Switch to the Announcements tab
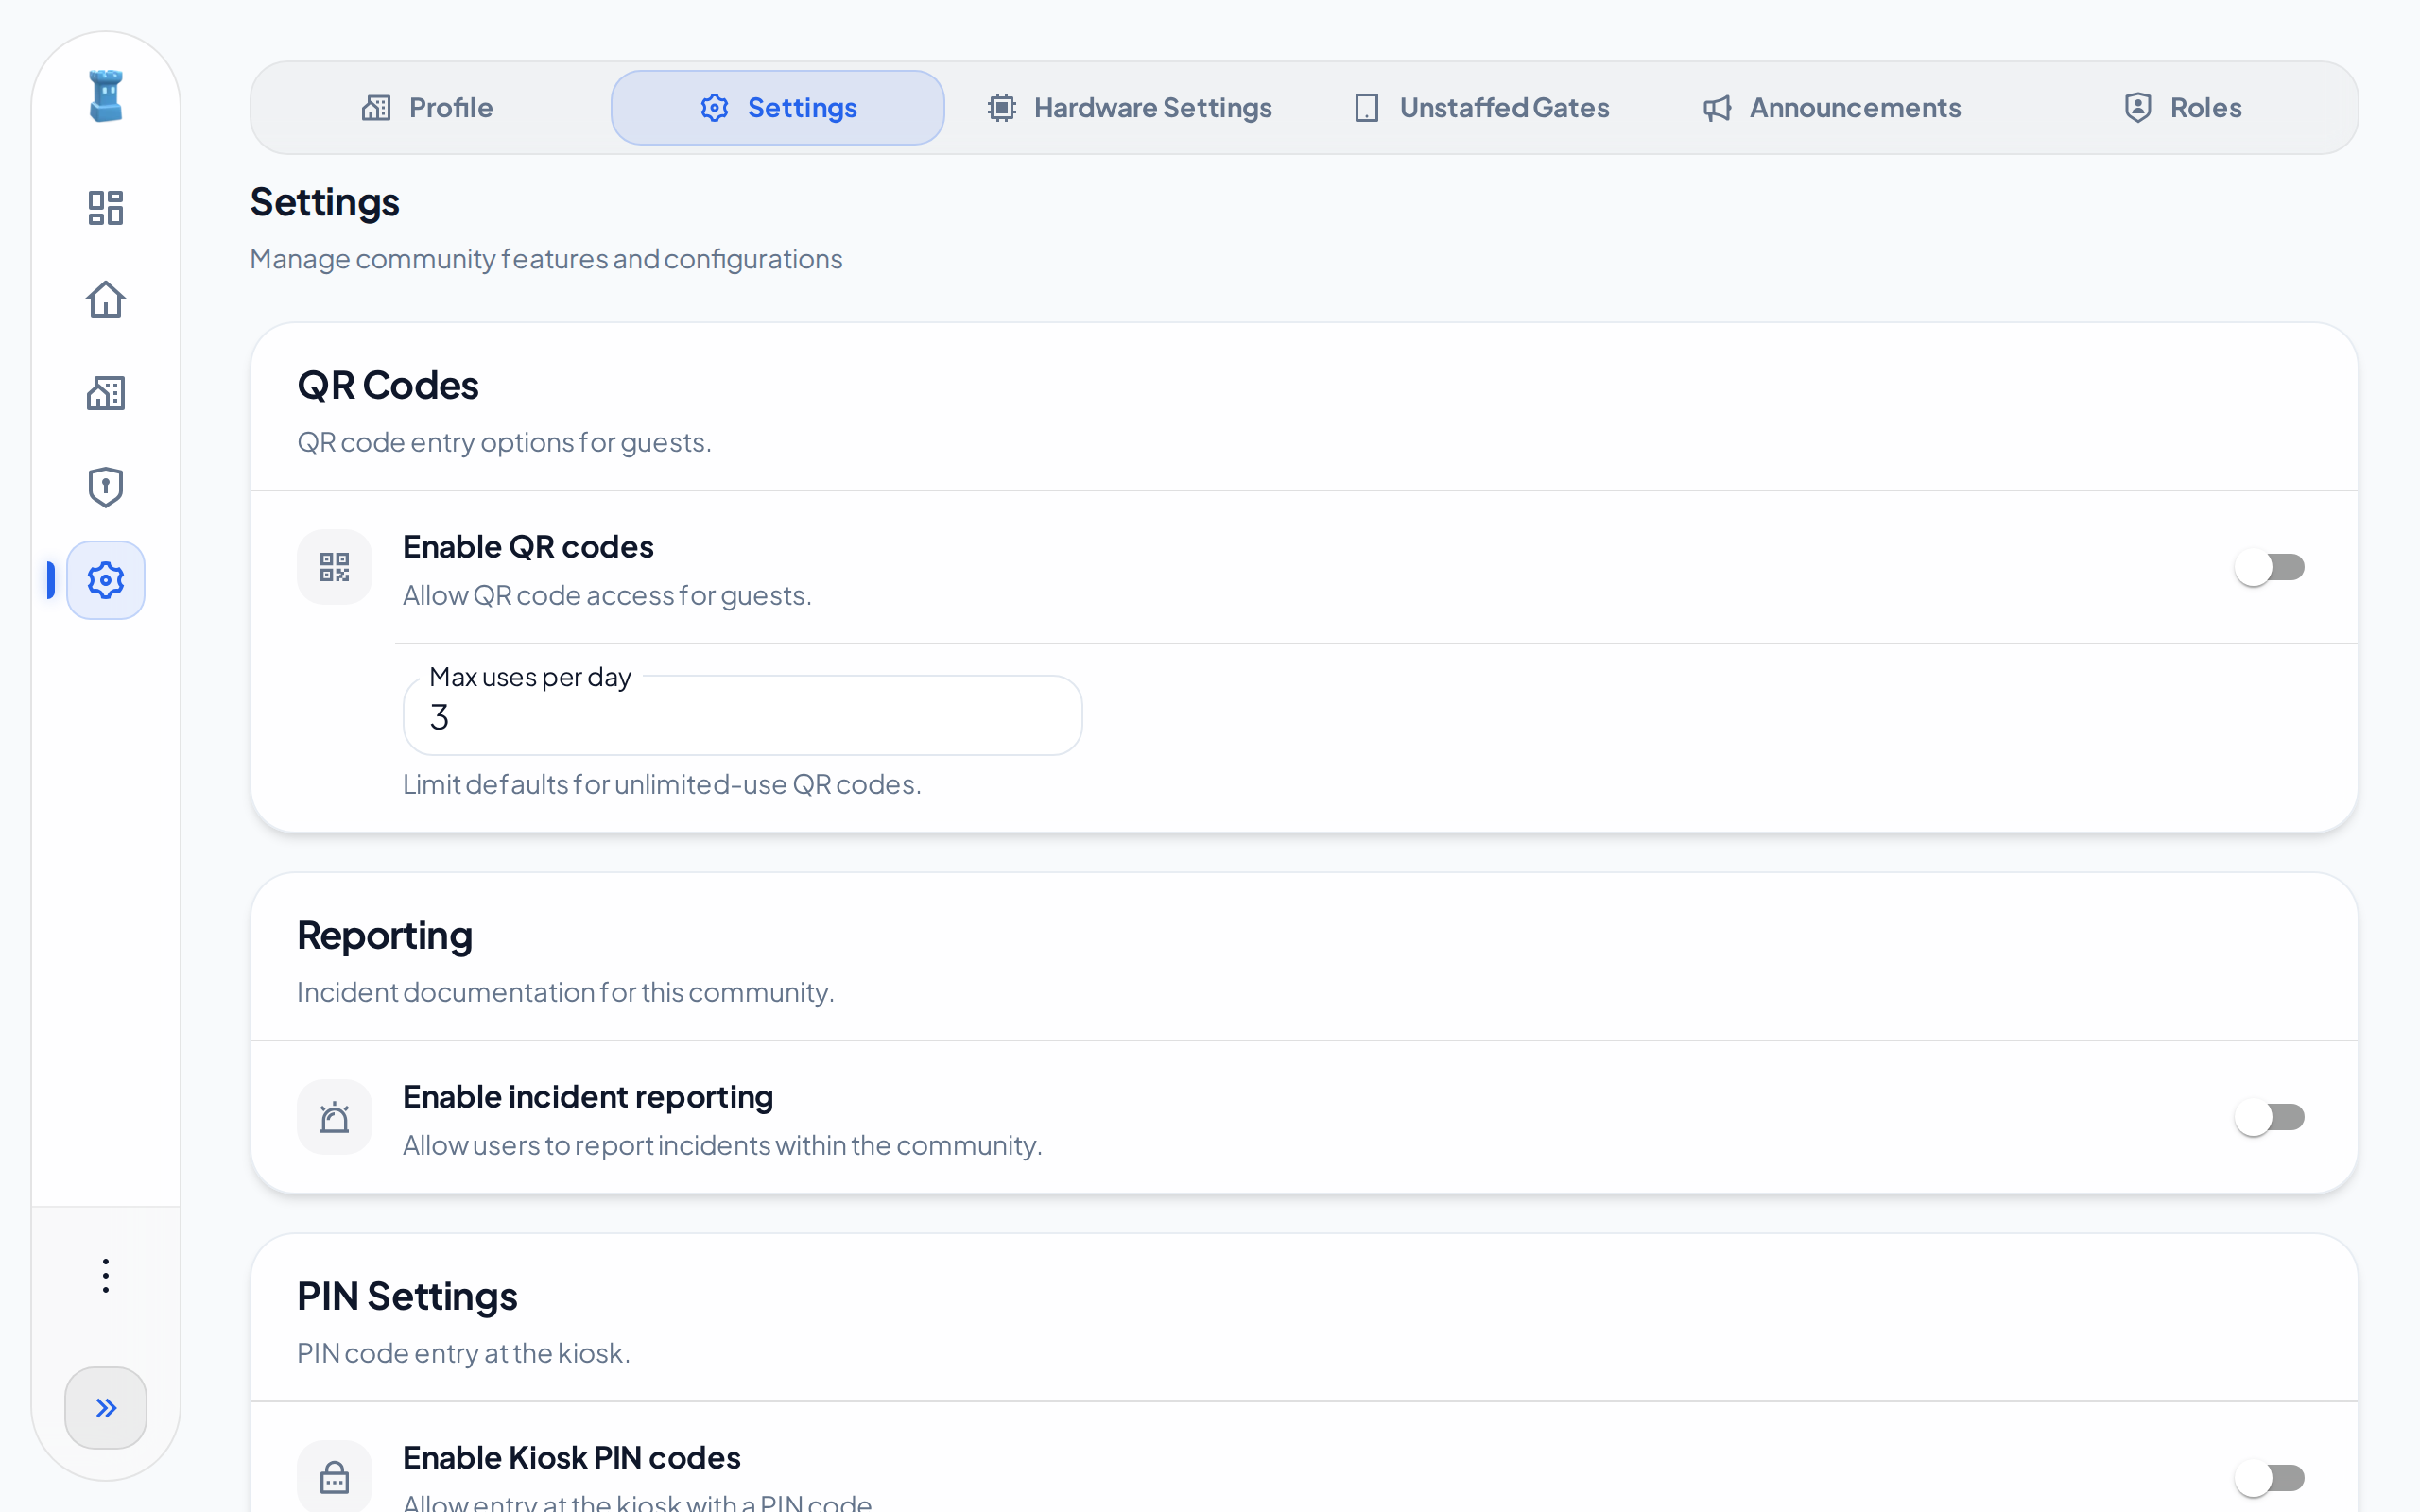The height and width of the screenshot is (1512, 2420). pos(1832,108)
